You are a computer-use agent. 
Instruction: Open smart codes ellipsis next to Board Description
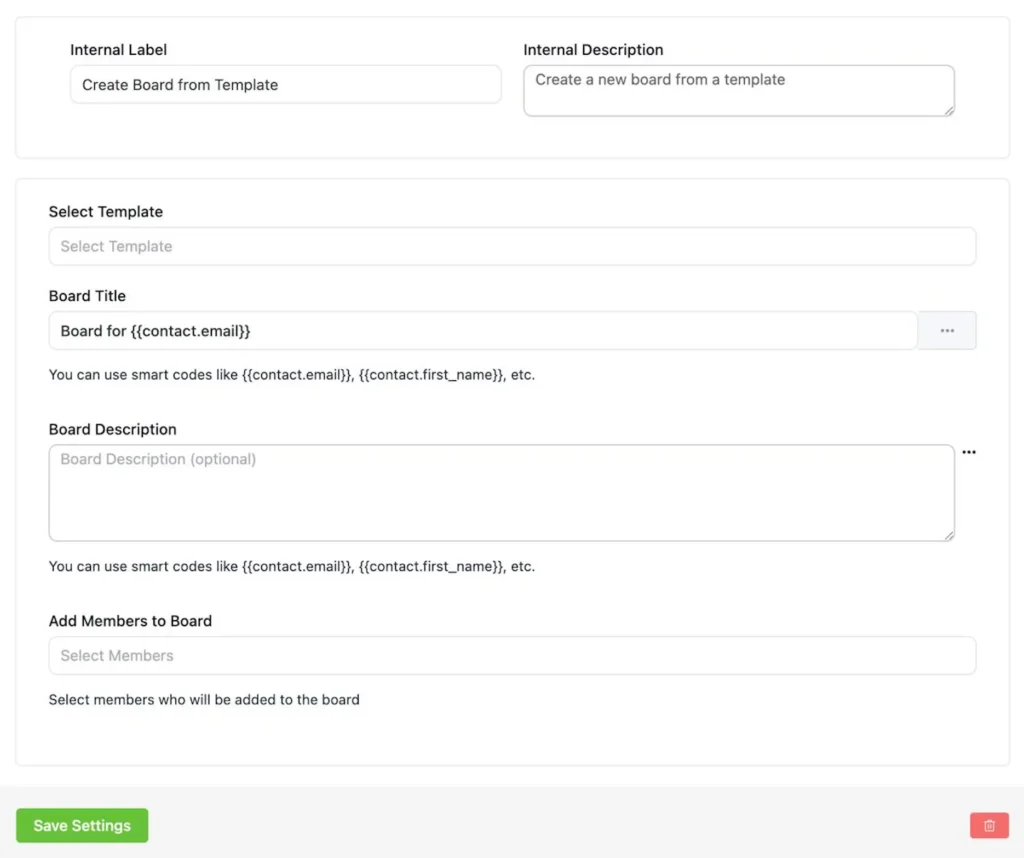[968, 453]
